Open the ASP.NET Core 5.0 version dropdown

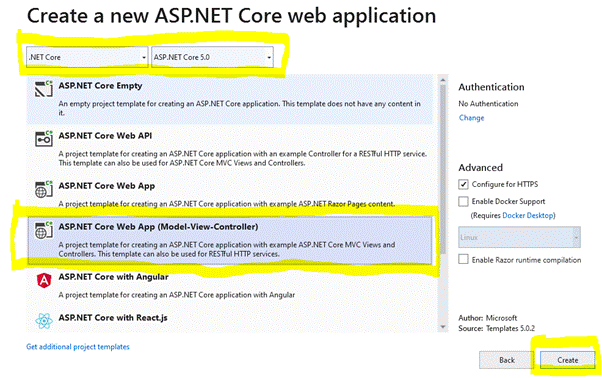212,57
